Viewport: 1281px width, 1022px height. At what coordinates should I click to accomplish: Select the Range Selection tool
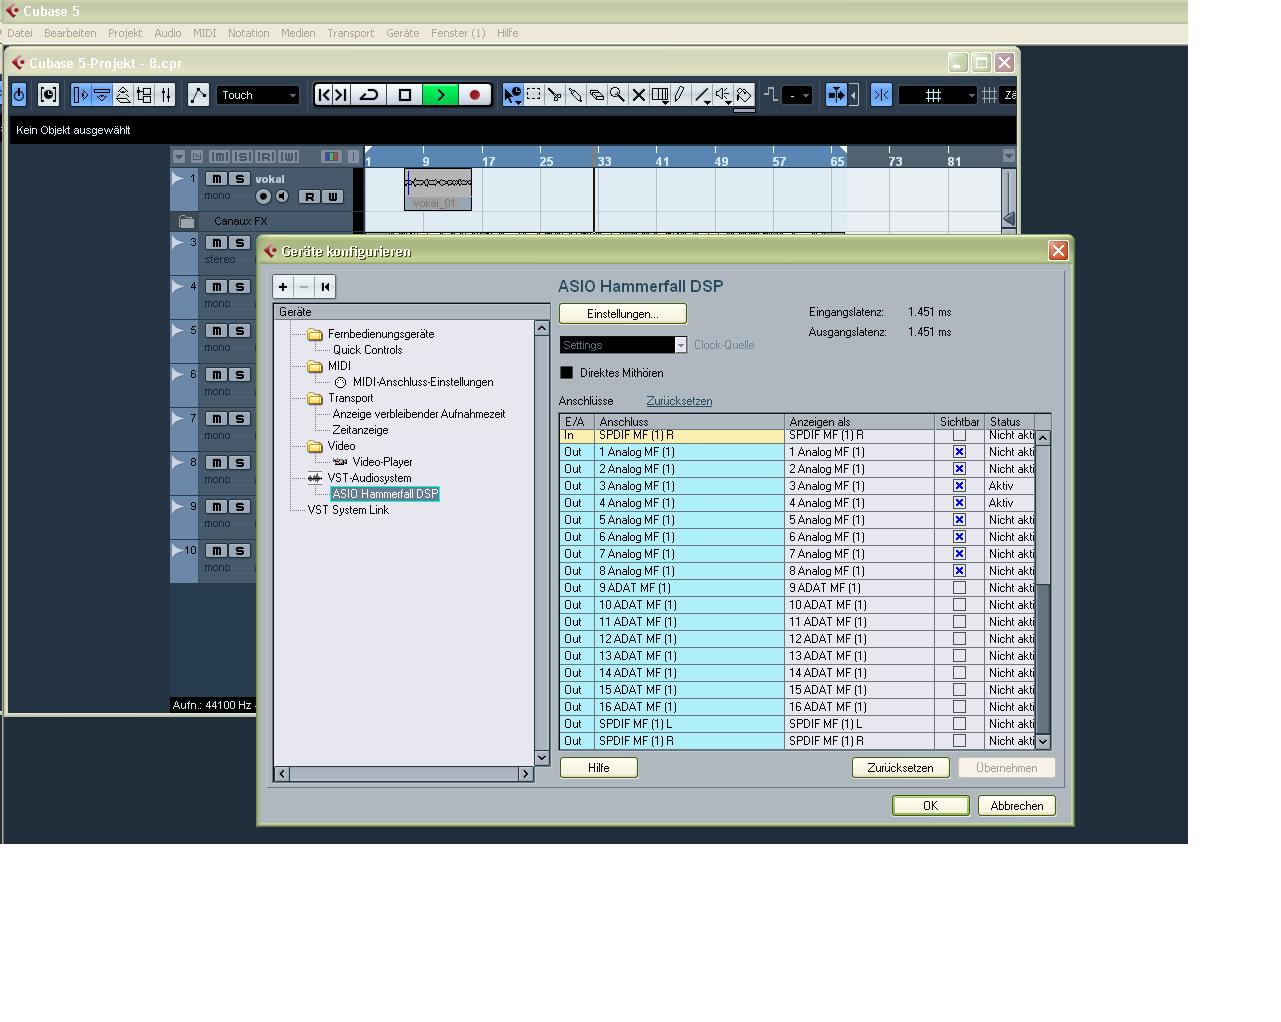point(534,95)
